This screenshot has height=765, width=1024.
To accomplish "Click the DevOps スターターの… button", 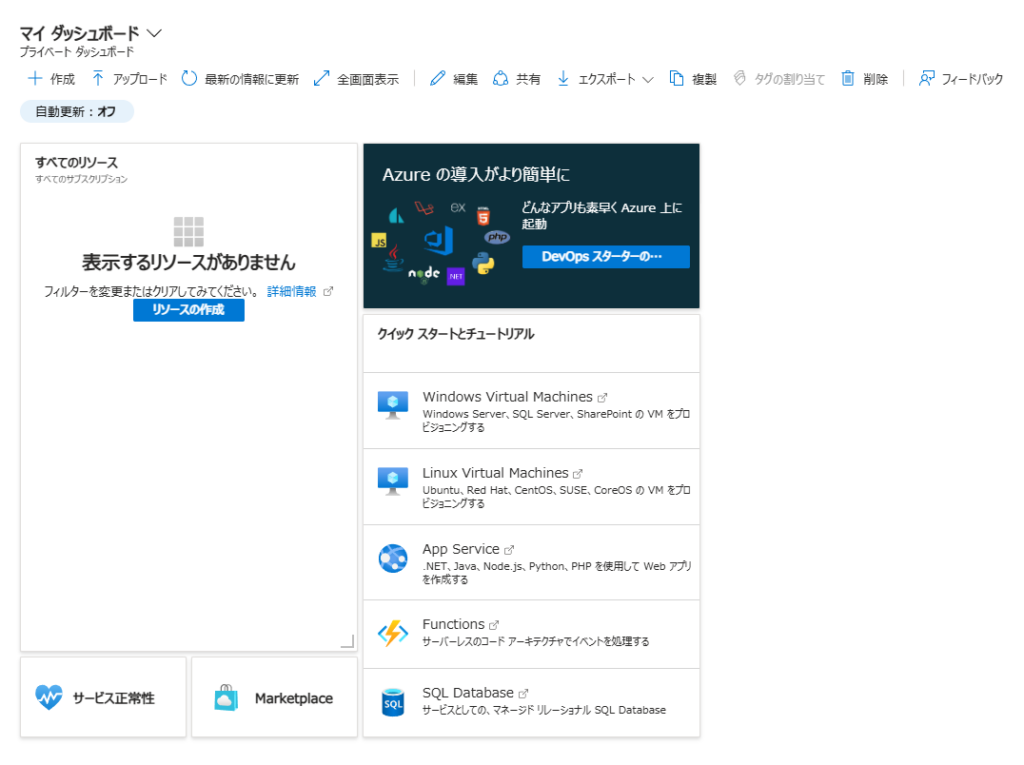I will pyautogui.click(x=605, y=257).
